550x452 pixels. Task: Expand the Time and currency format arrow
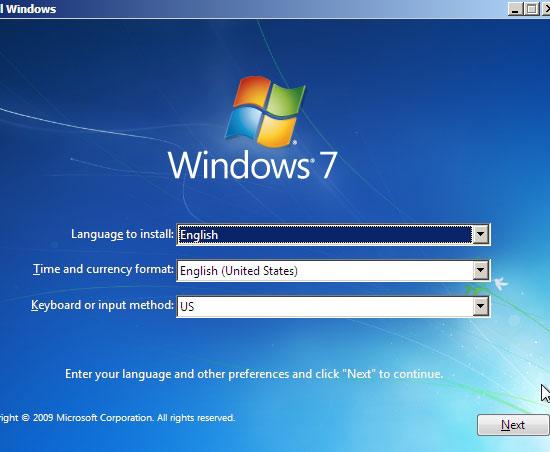point(481,270)
